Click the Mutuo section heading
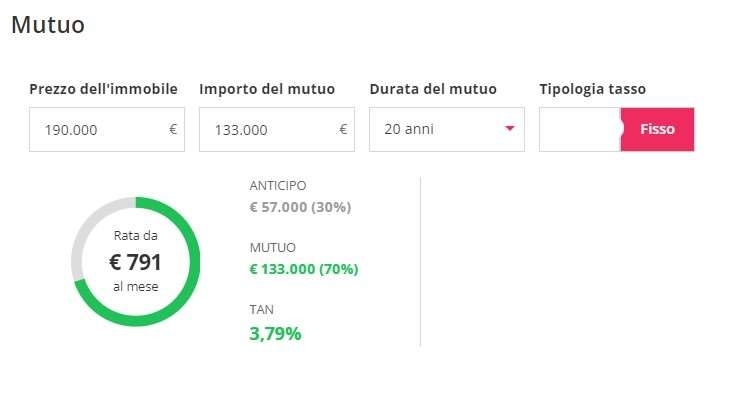Screen dimensions: 729x408 click(x=48, y=25)
